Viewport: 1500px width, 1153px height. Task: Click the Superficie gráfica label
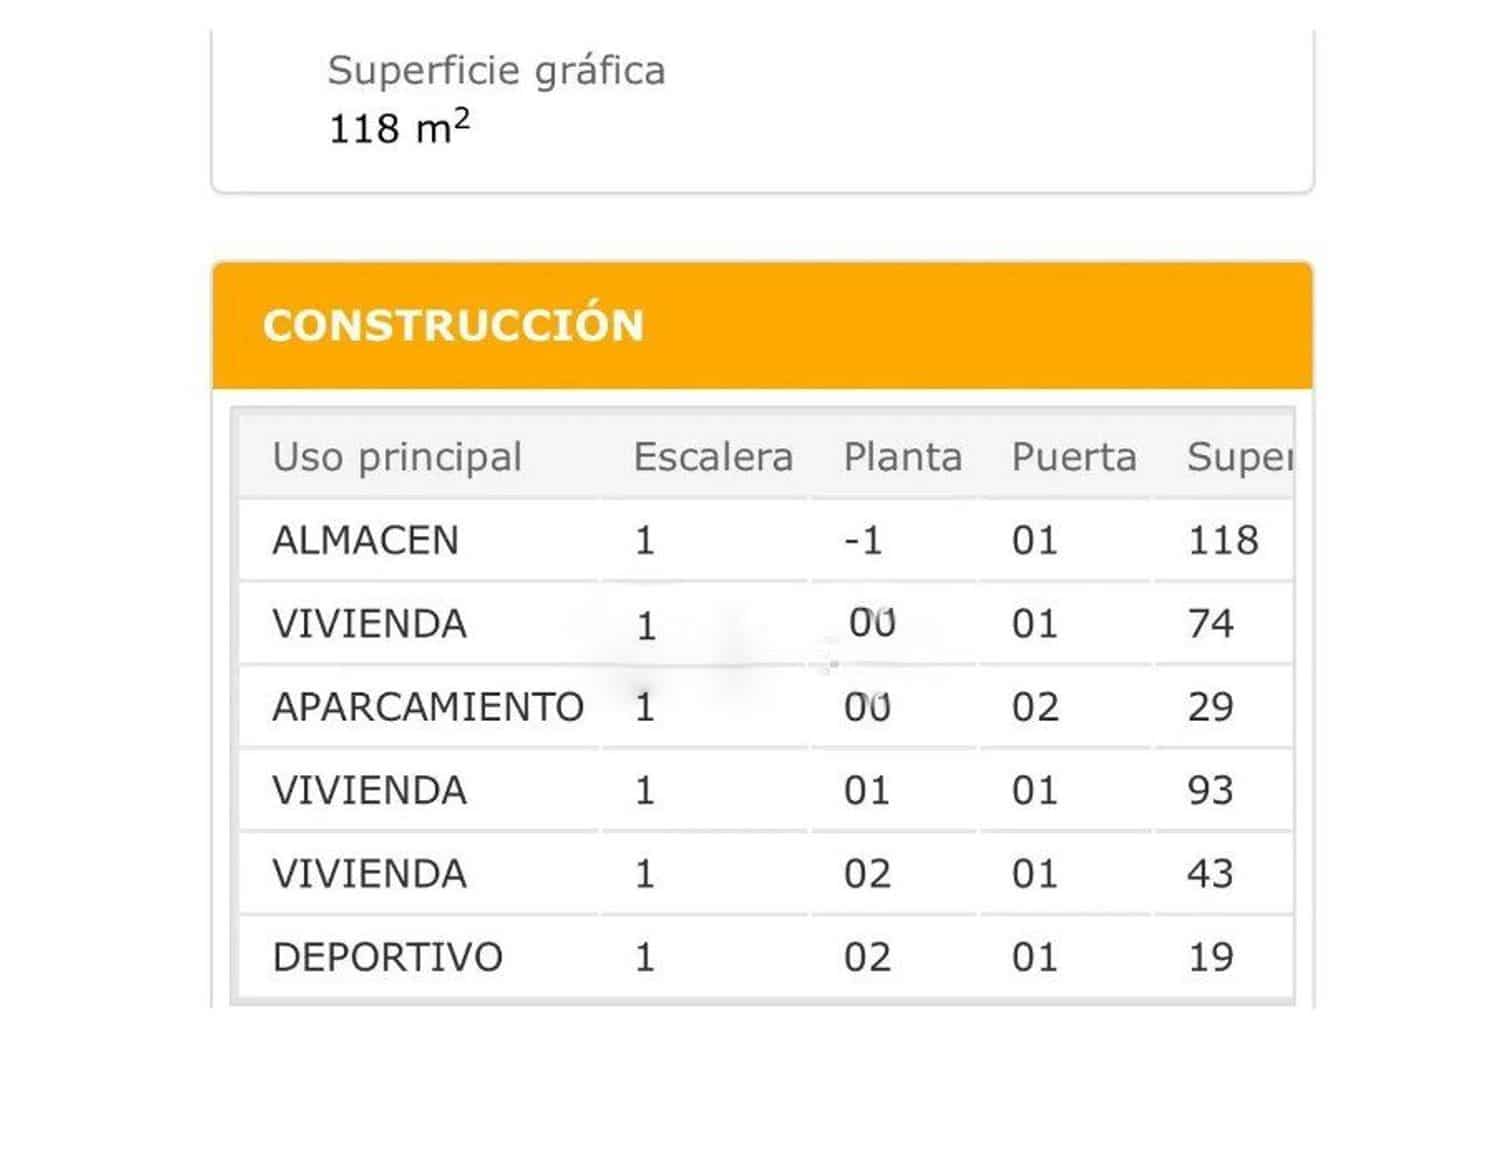pyautogui.click(x=496, y=70)
